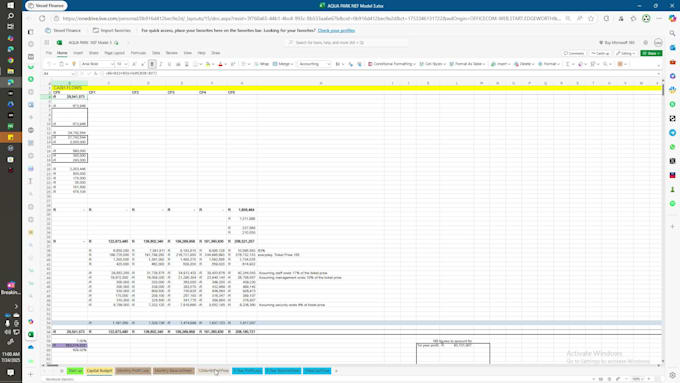The height and width of the screenshot is (383, 680).
Task: Click the Check your profiles link
Action: coord(336,31)
